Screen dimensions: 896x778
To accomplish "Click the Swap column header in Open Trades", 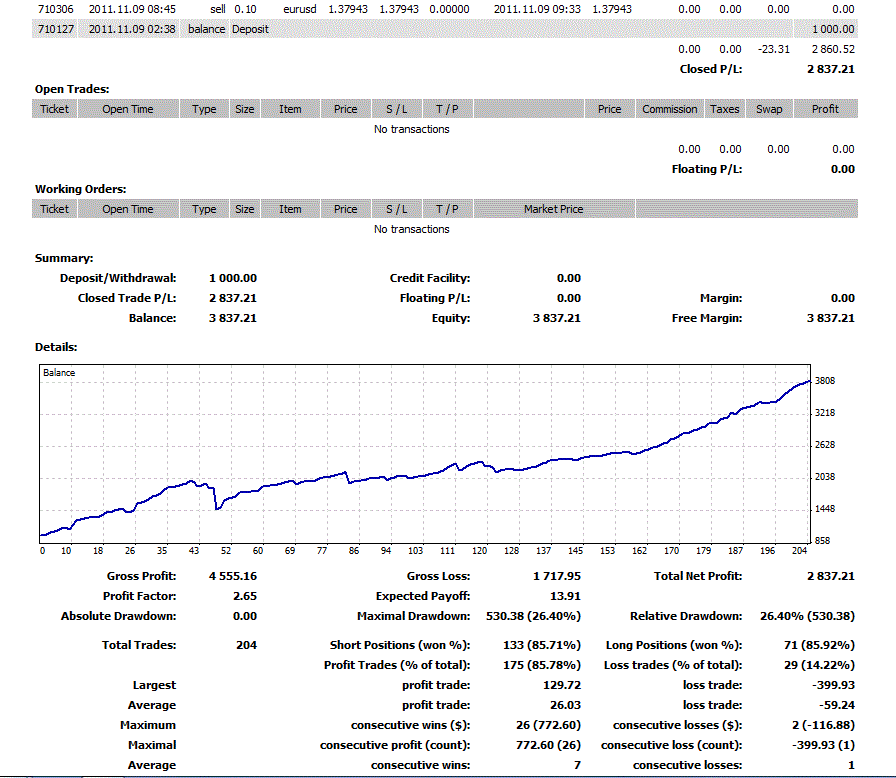I will [x=769, y=109].
